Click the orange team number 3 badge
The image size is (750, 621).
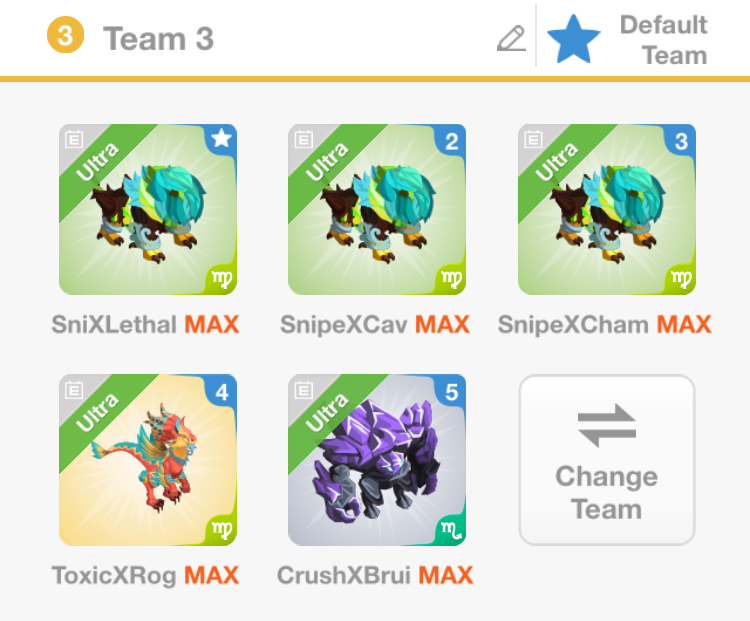(66, 35)
